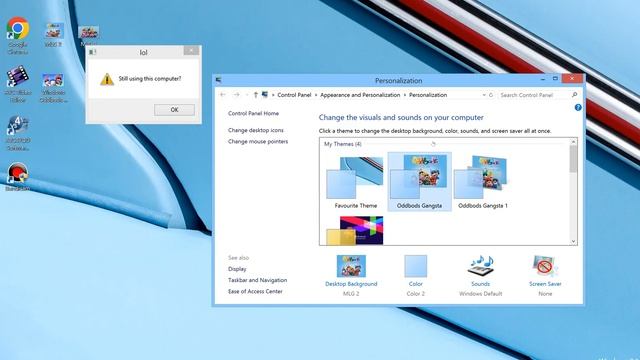Click the theme list scroll-up arrow
The width and height of the screenshot is (640, 360).
pyautogui.click(x=573, y=142)
